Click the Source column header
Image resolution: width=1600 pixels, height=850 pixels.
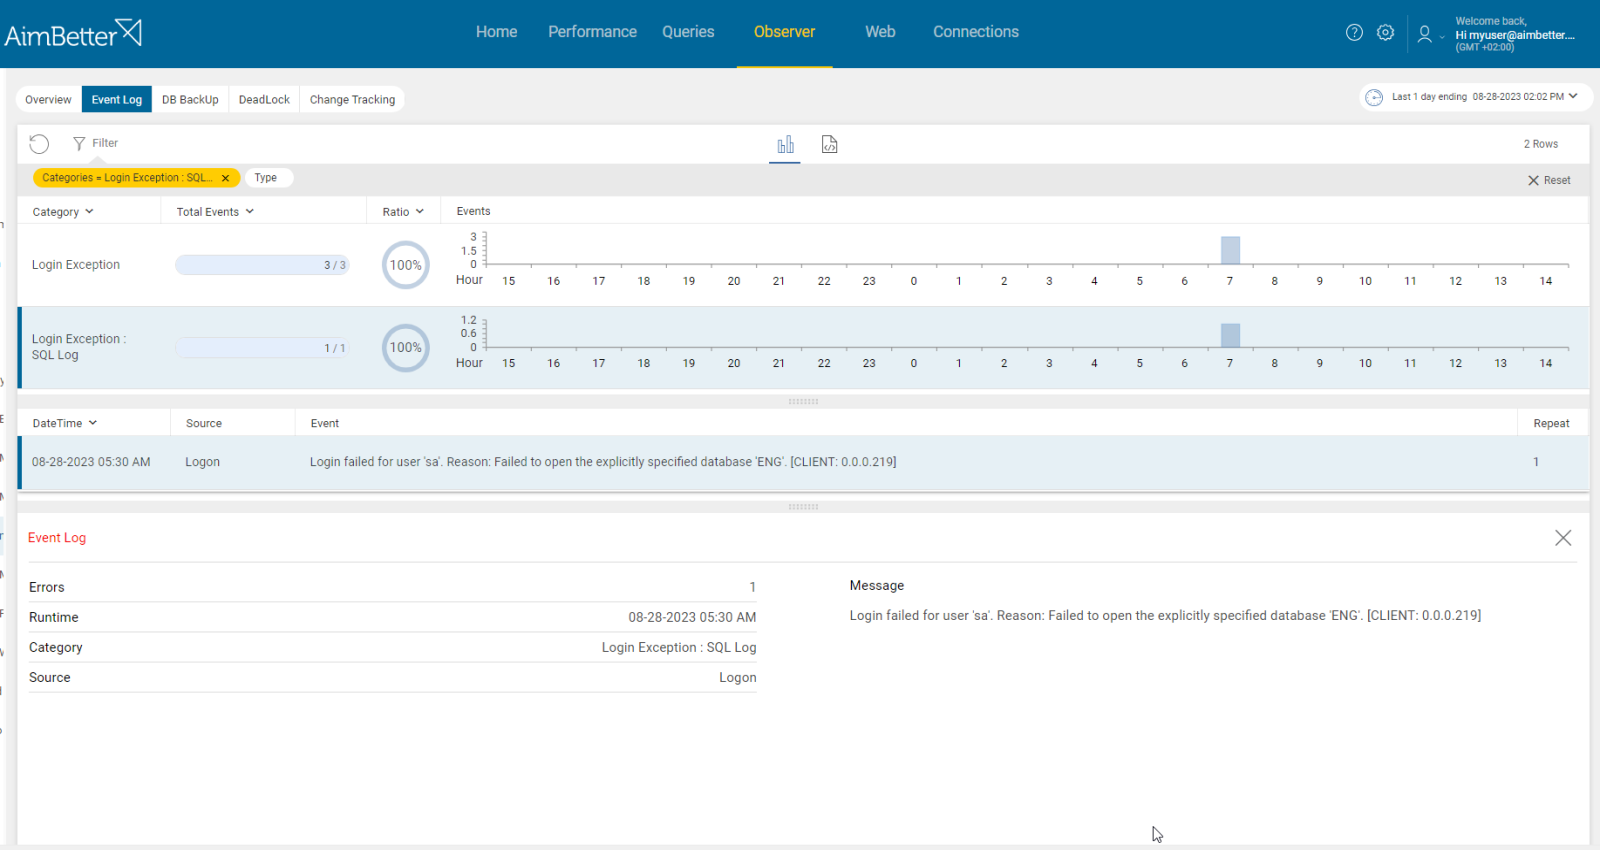[x=204, y=423]
